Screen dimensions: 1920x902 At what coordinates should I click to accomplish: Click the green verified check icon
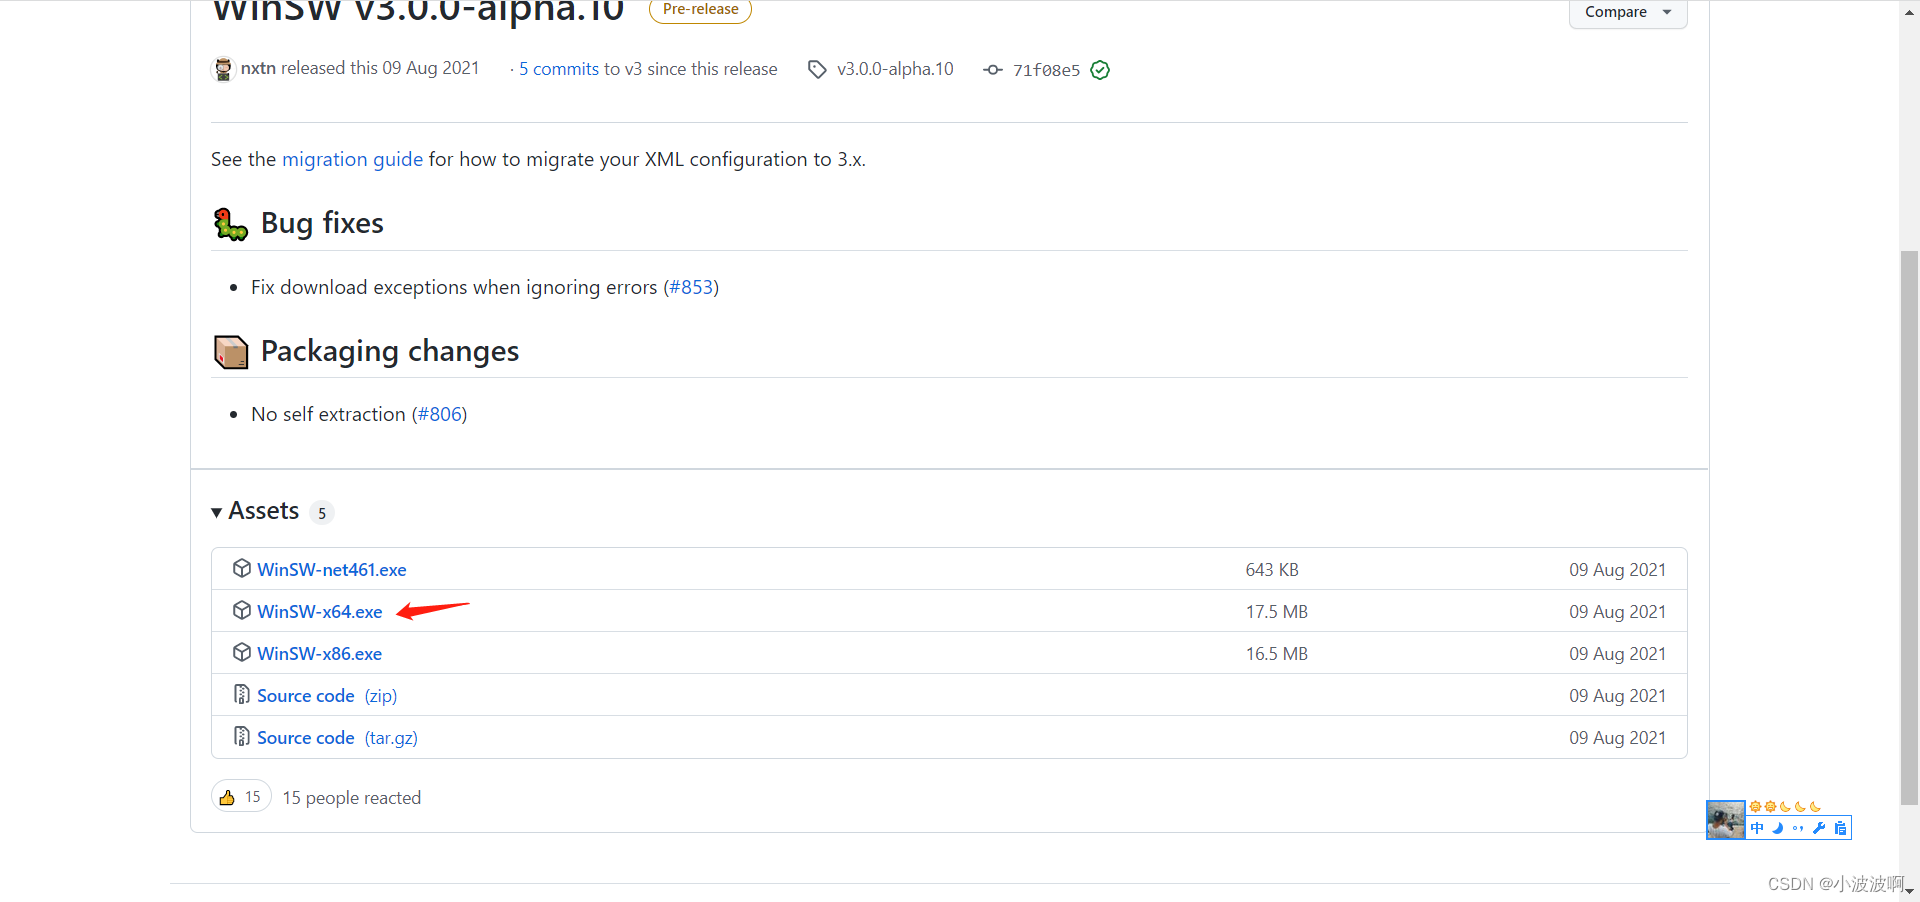click(1100, 70)
